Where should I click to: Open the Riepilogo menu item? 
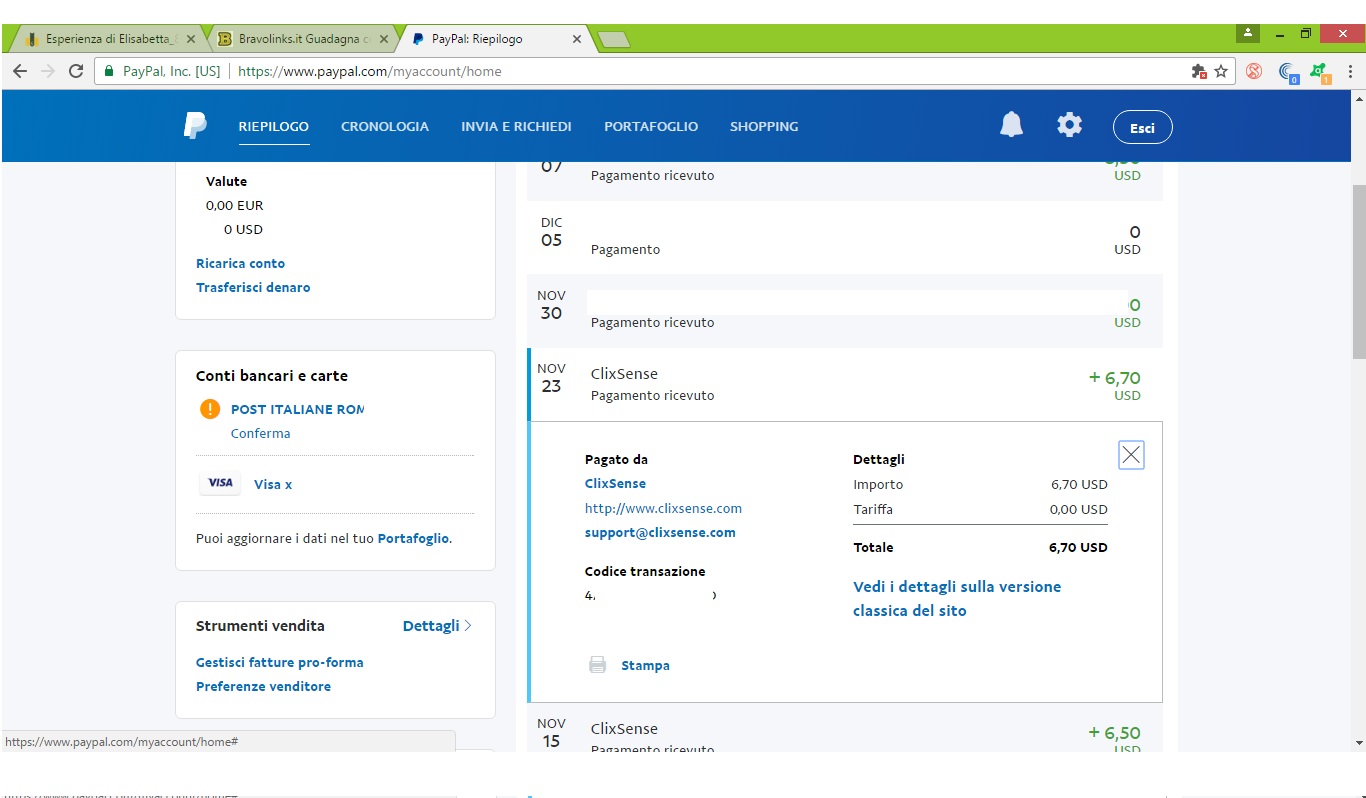[x=274, y=126]
